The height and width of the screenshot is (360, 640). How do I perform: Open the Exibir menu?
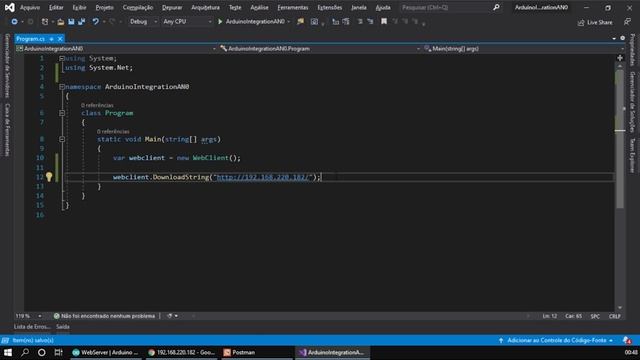pyautogui.click(x=79, y=7)
